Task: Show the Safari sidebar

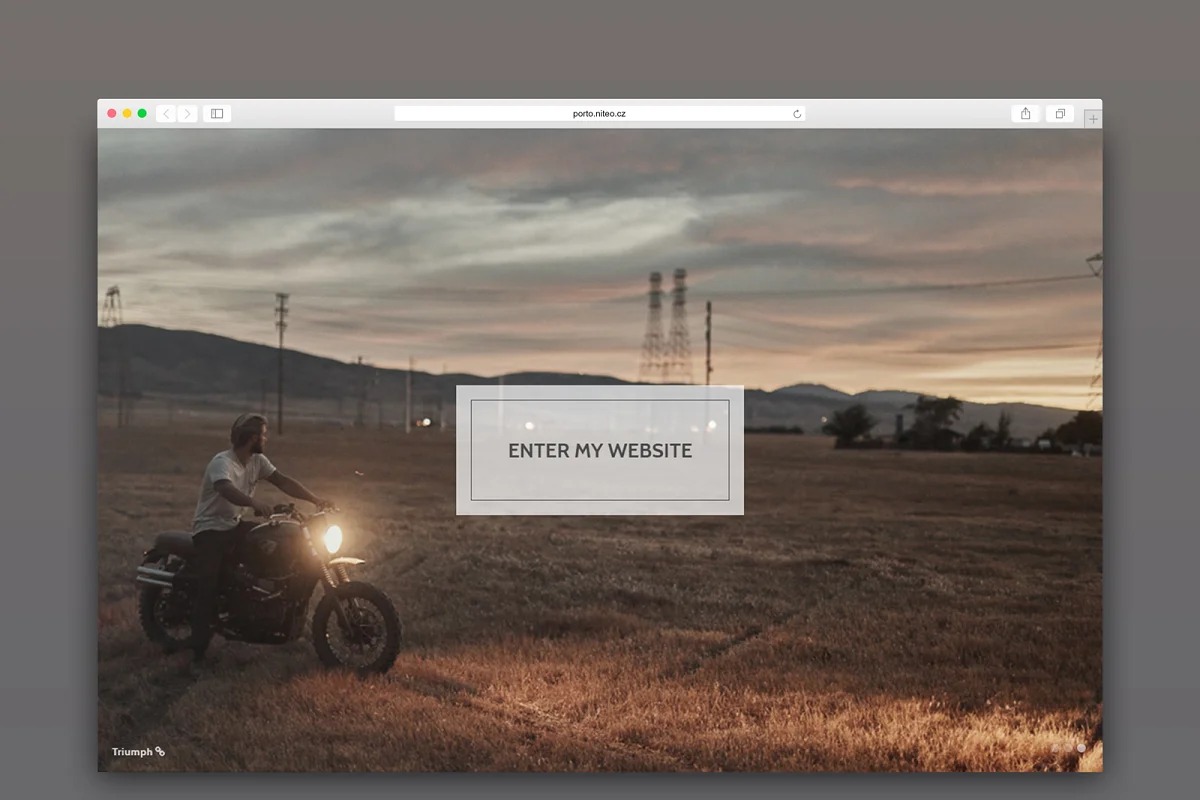Action: pyautogui.click(x=217, y=114)
